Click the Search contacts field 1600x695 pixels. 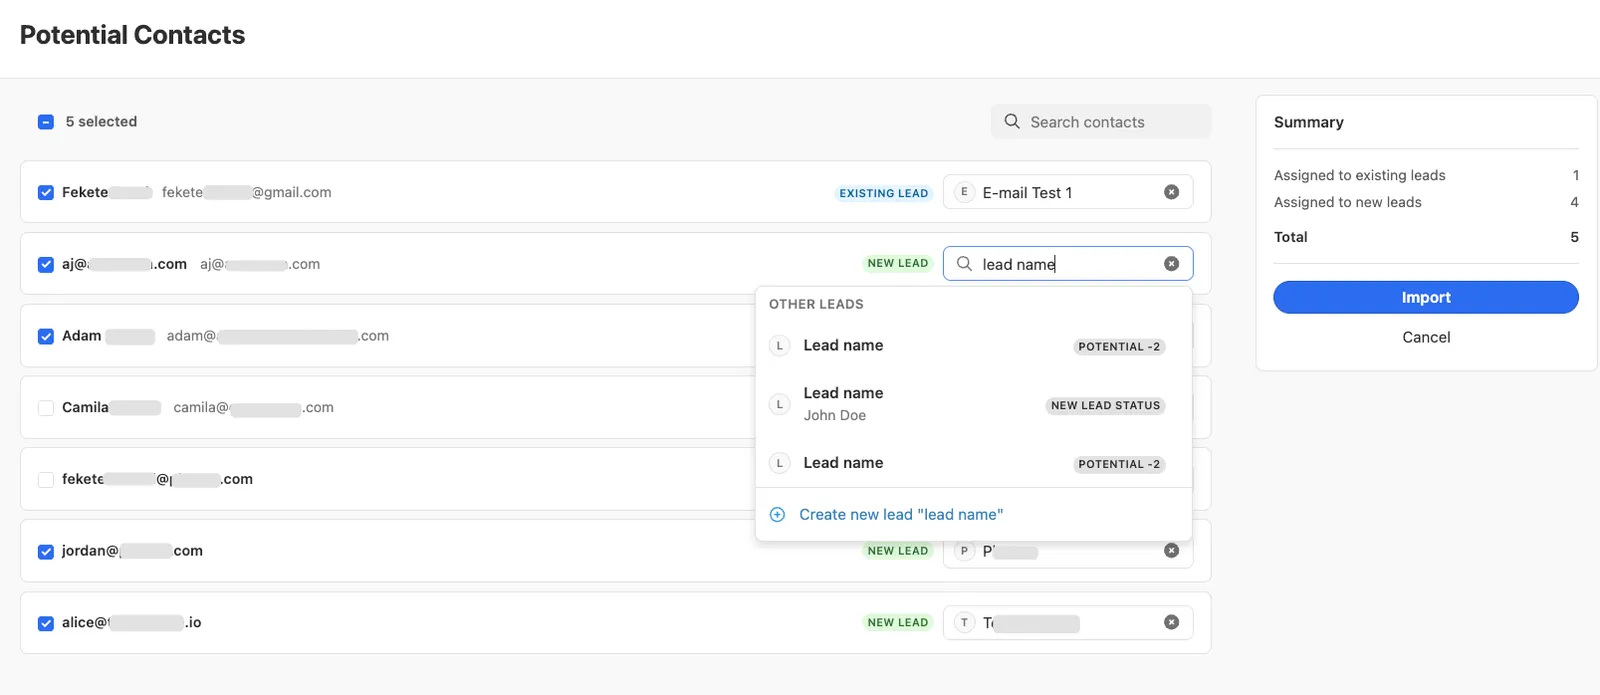coord(1101,122)
